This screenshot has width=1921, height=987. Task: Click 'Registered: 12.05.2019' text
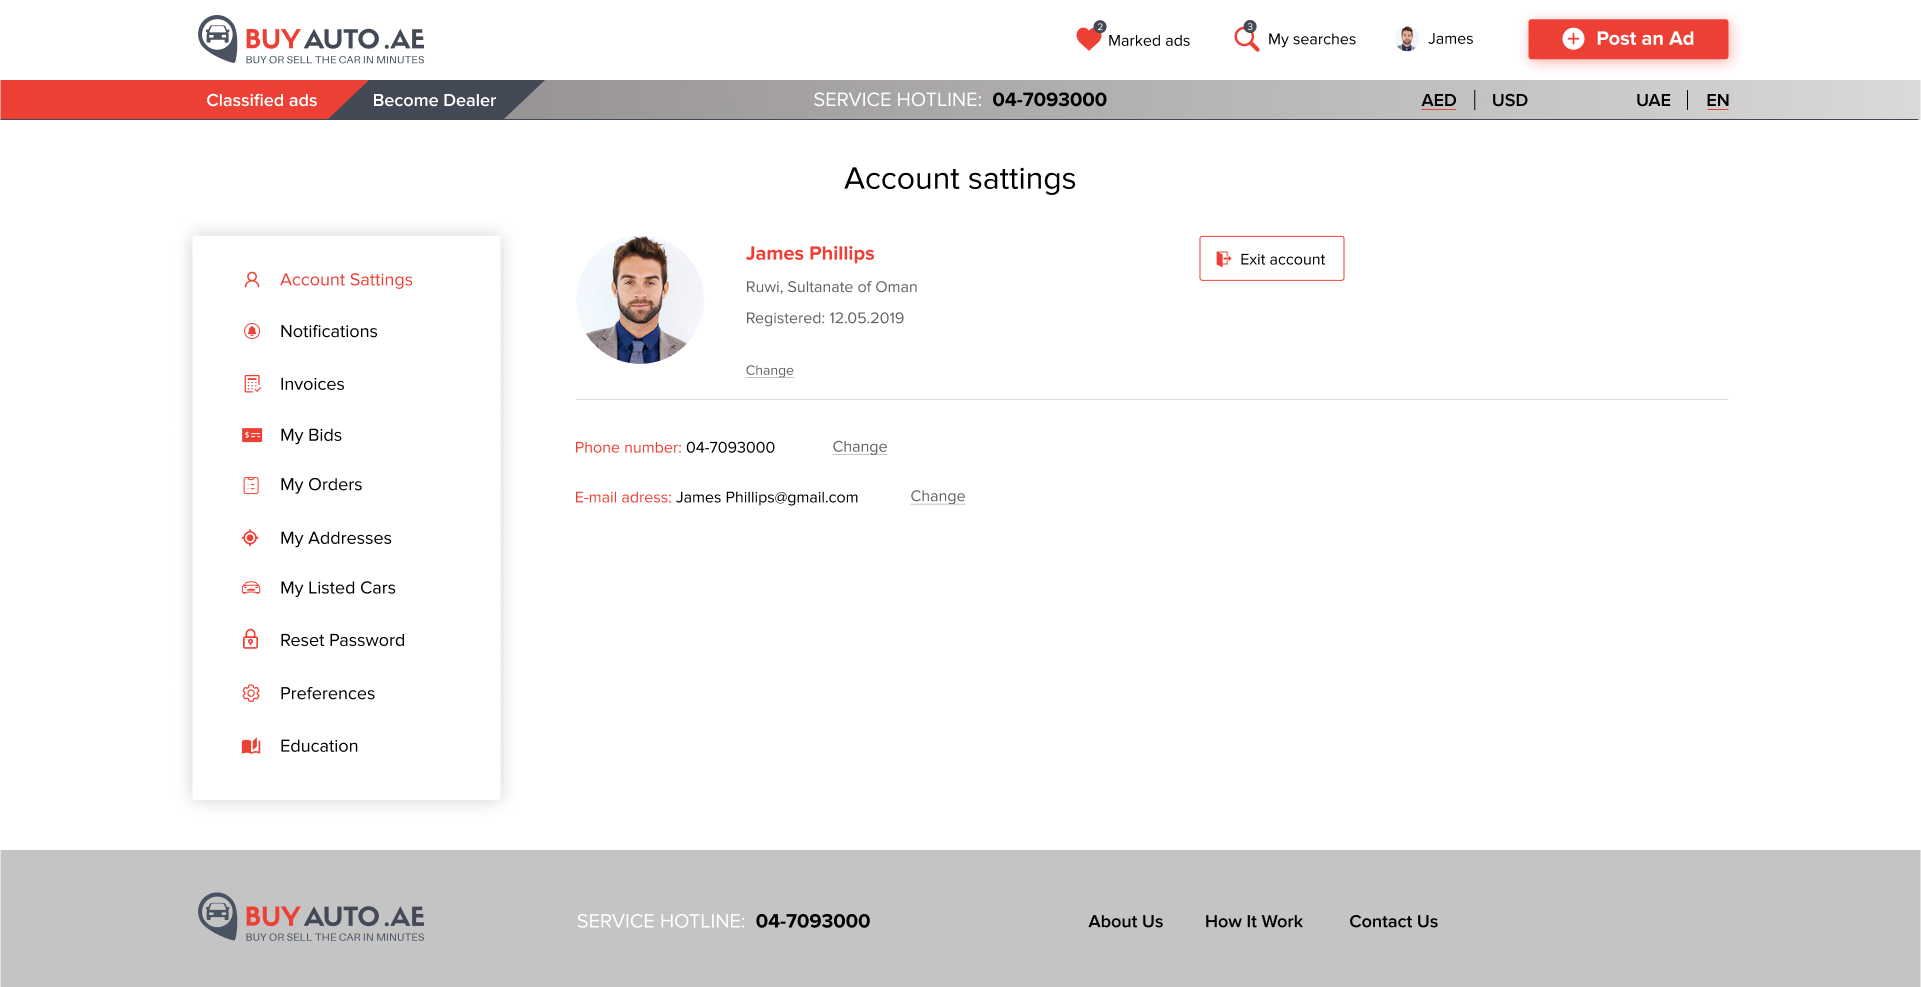pos(825,318)
